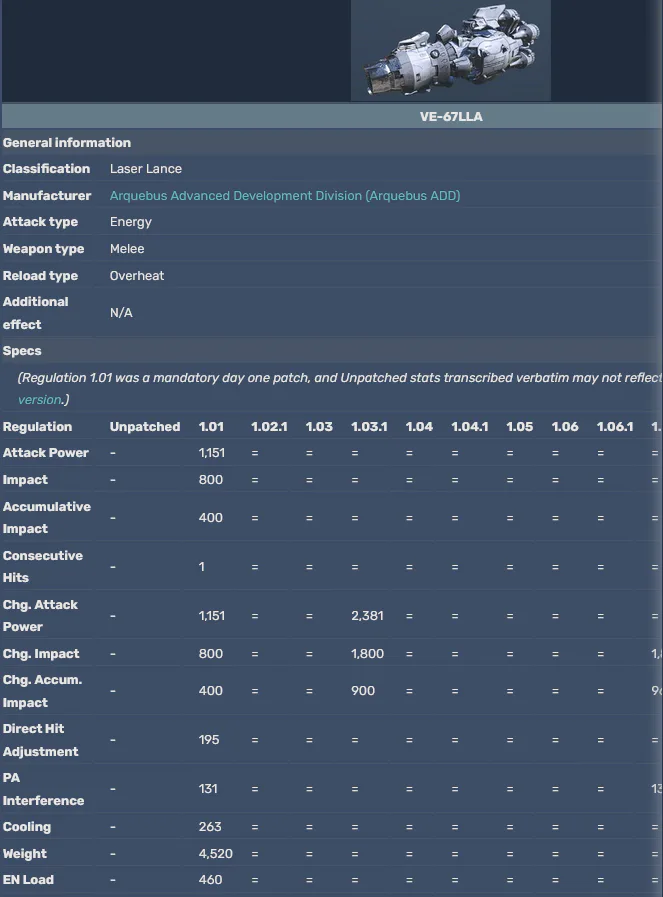663x897 pixels.
Task: Click the Consecutive Hits value 1
Action: pyautogui.click(x=201, y=567)
